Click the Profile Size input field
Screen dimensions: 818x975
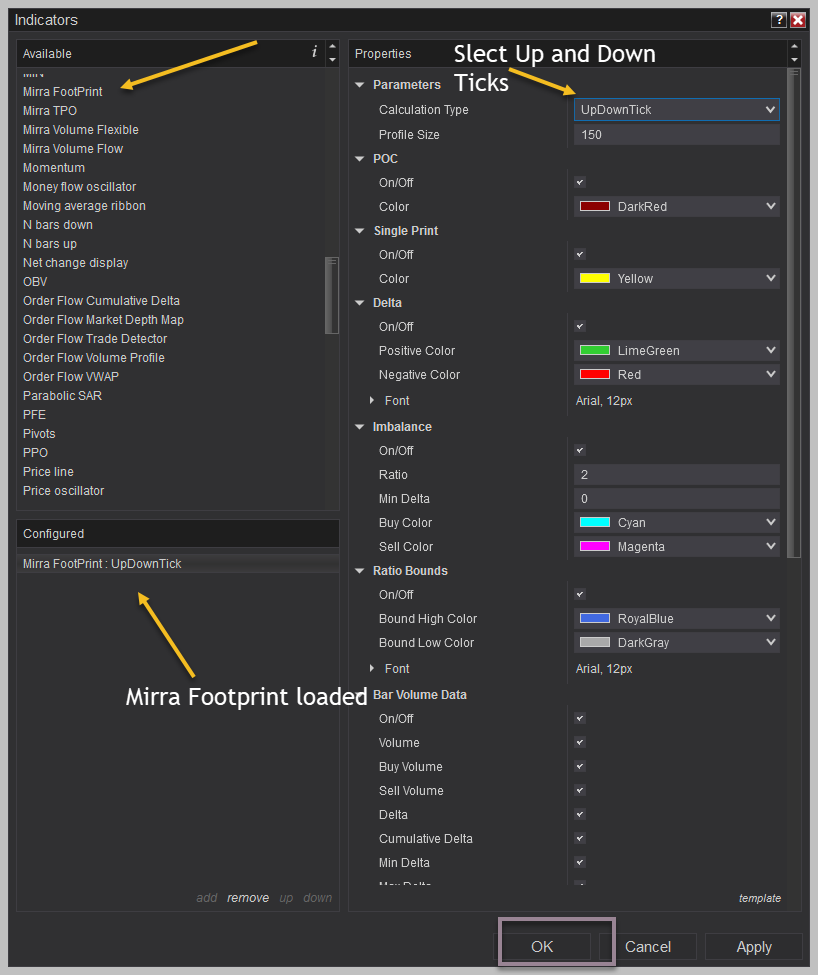click(x=676, y=134)
